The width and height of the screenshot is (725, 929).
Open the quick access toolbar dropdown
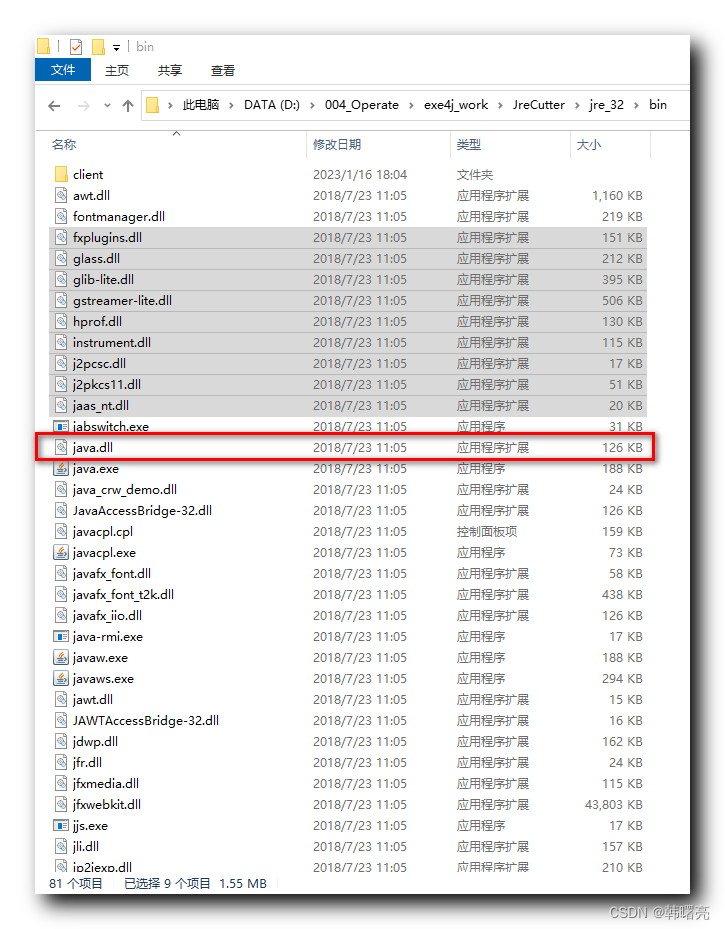[117, 47]
